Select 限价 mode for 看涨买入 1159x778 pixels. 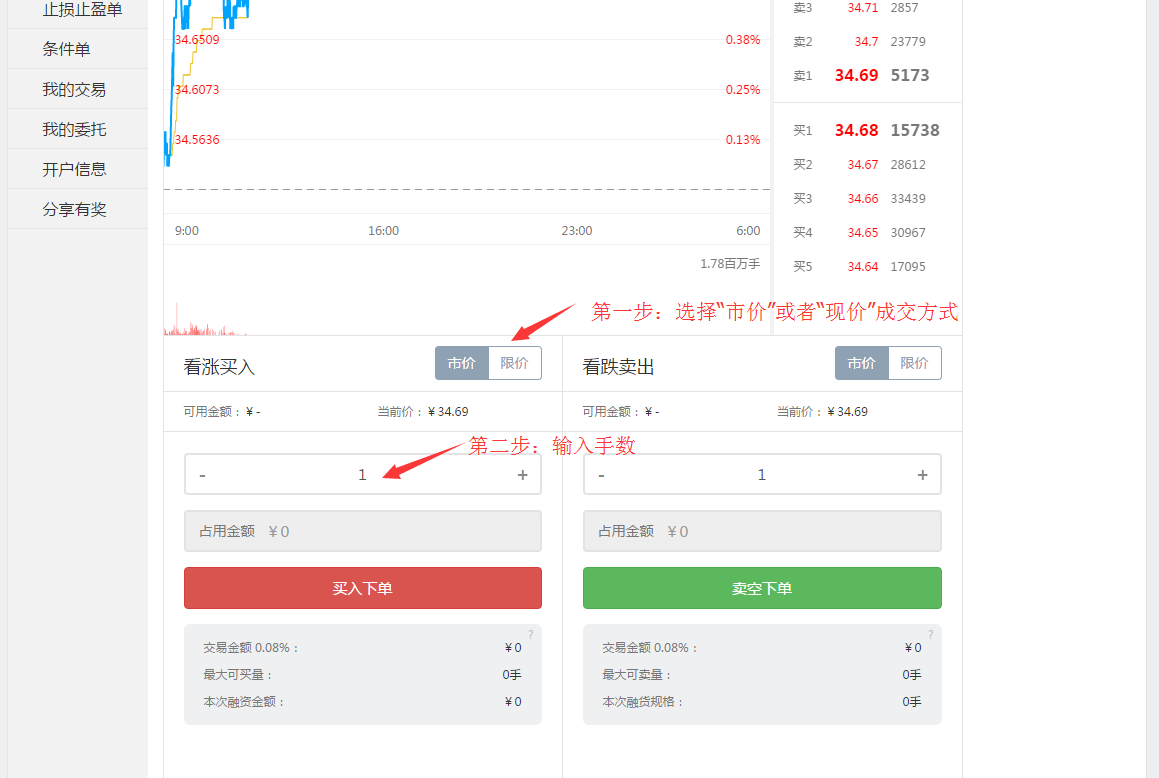pos(514,362)
